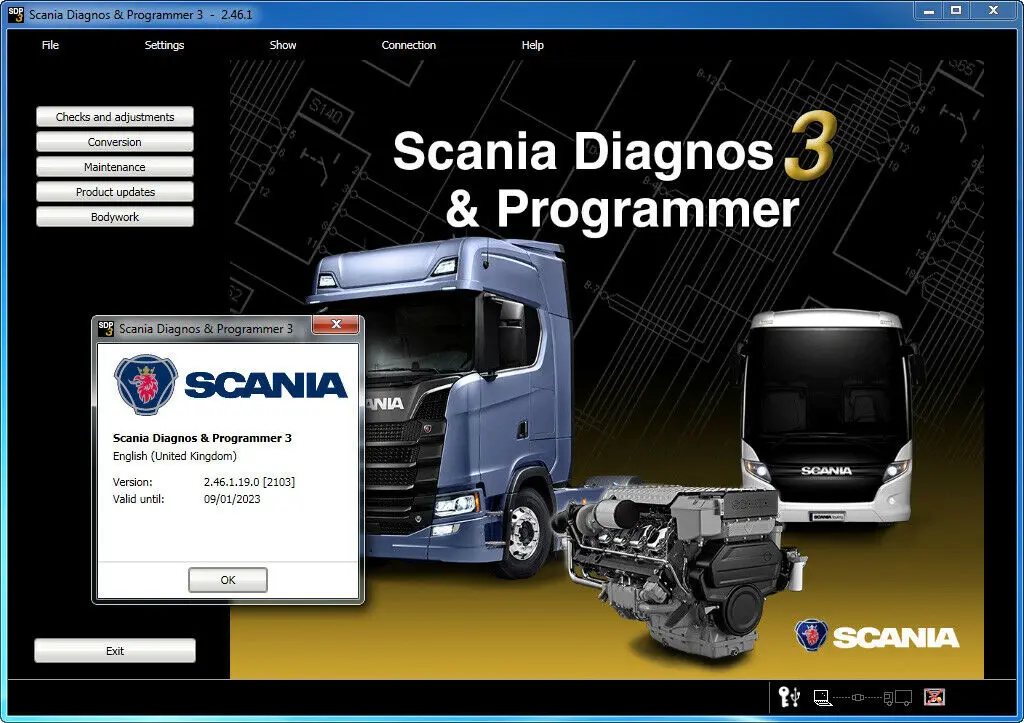Screen dimensions: 1024x723
Task: Maximize the main application window
Action: point(956,10)
